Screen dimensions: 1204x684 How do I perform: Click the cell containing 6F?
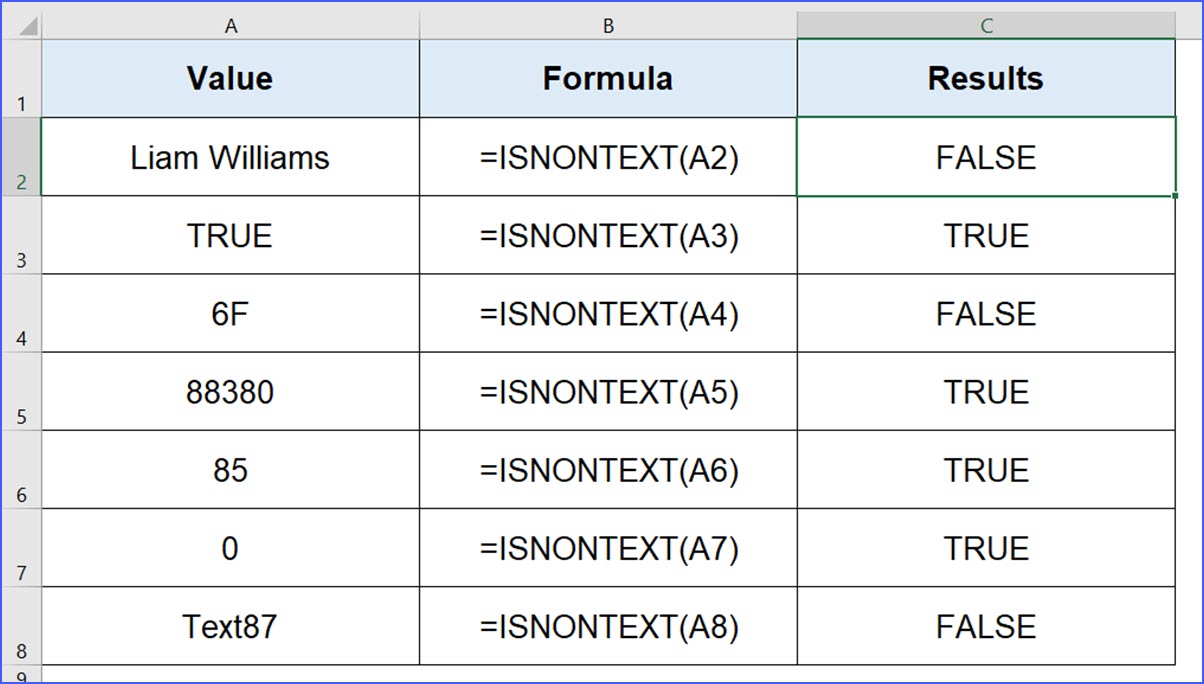[230, 313]
